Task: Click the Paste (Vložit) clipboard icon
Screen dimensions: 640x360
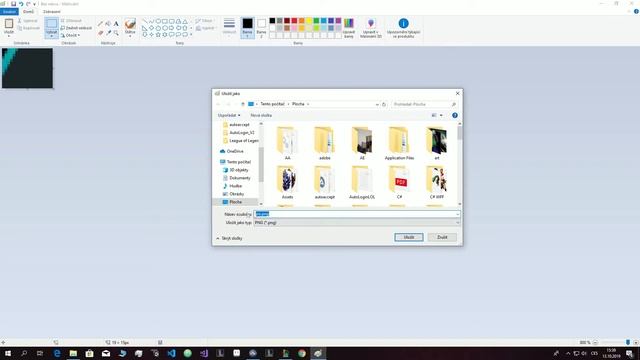Action: tap(9, 24)
